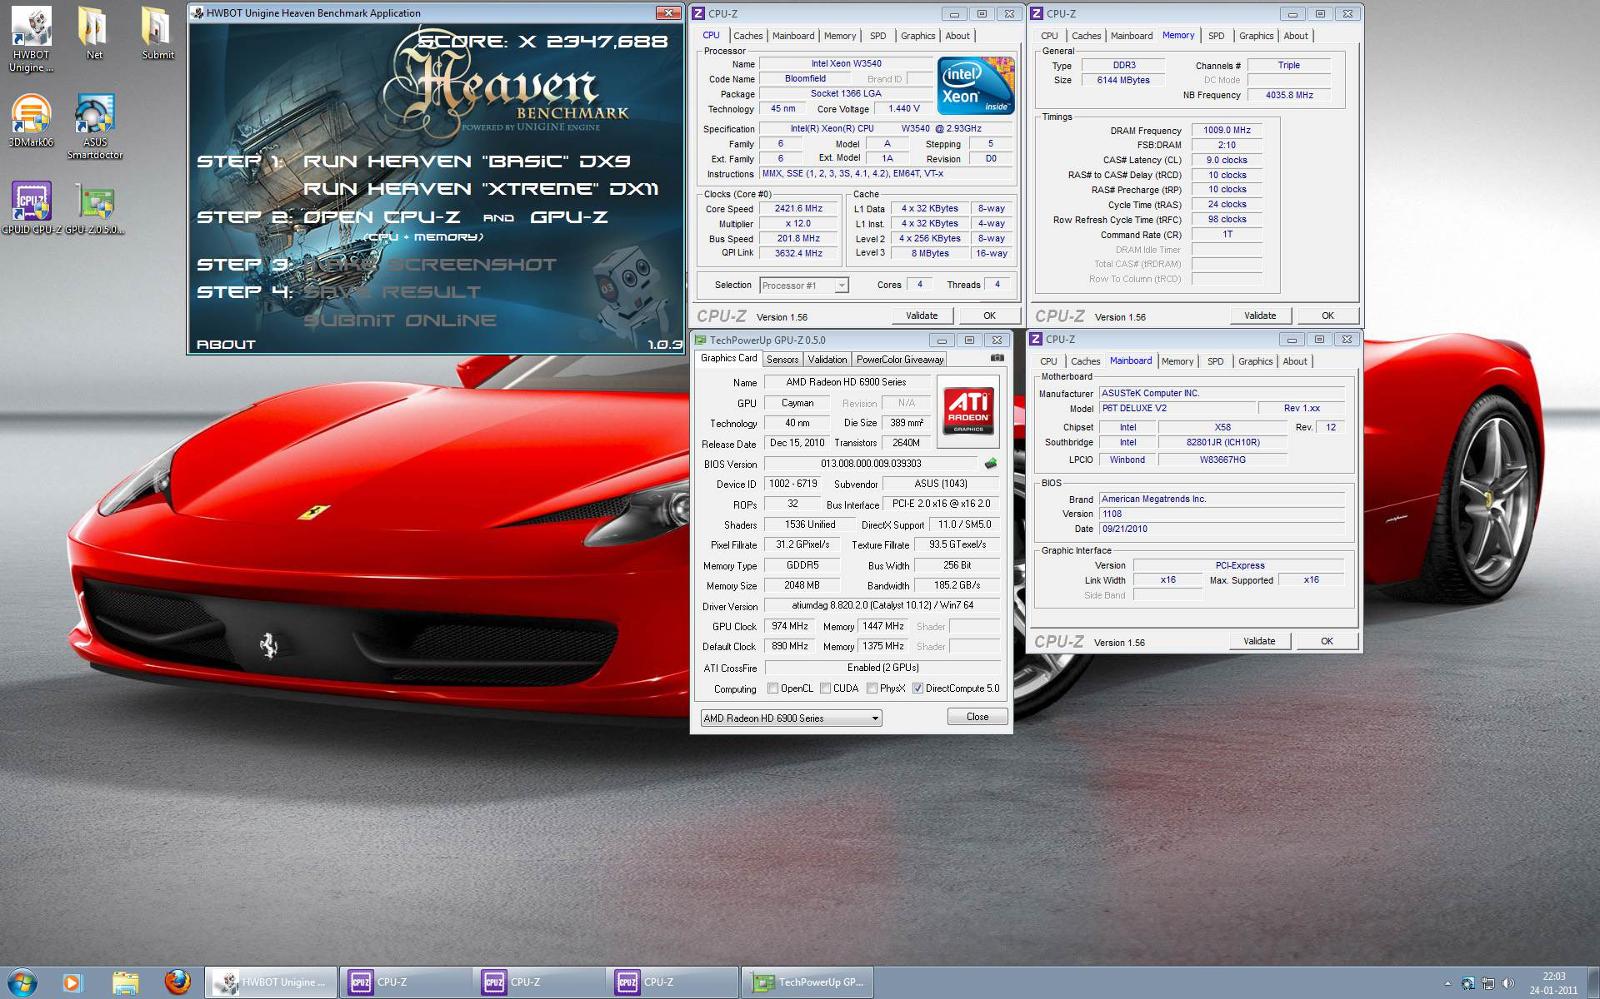Image resolution: width=1600 pixels, height=999 pixels.
Task: Click the GPU-Z BIOS save chip icon
Action: [991, 463]
